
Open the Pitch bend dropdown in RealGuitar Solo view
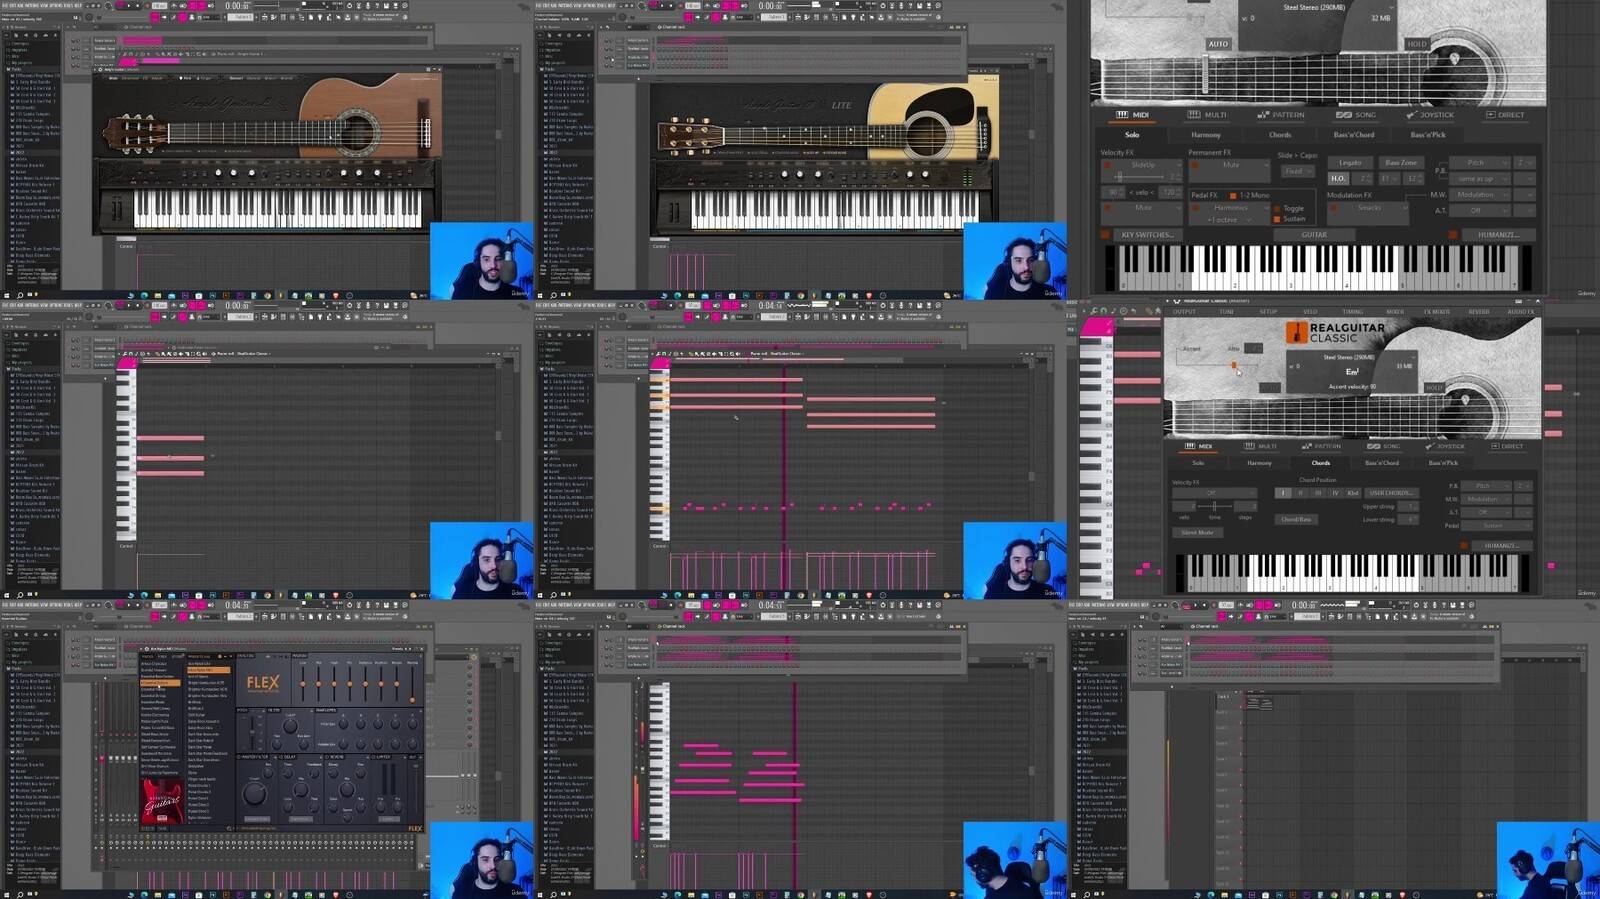[1482, 163]
